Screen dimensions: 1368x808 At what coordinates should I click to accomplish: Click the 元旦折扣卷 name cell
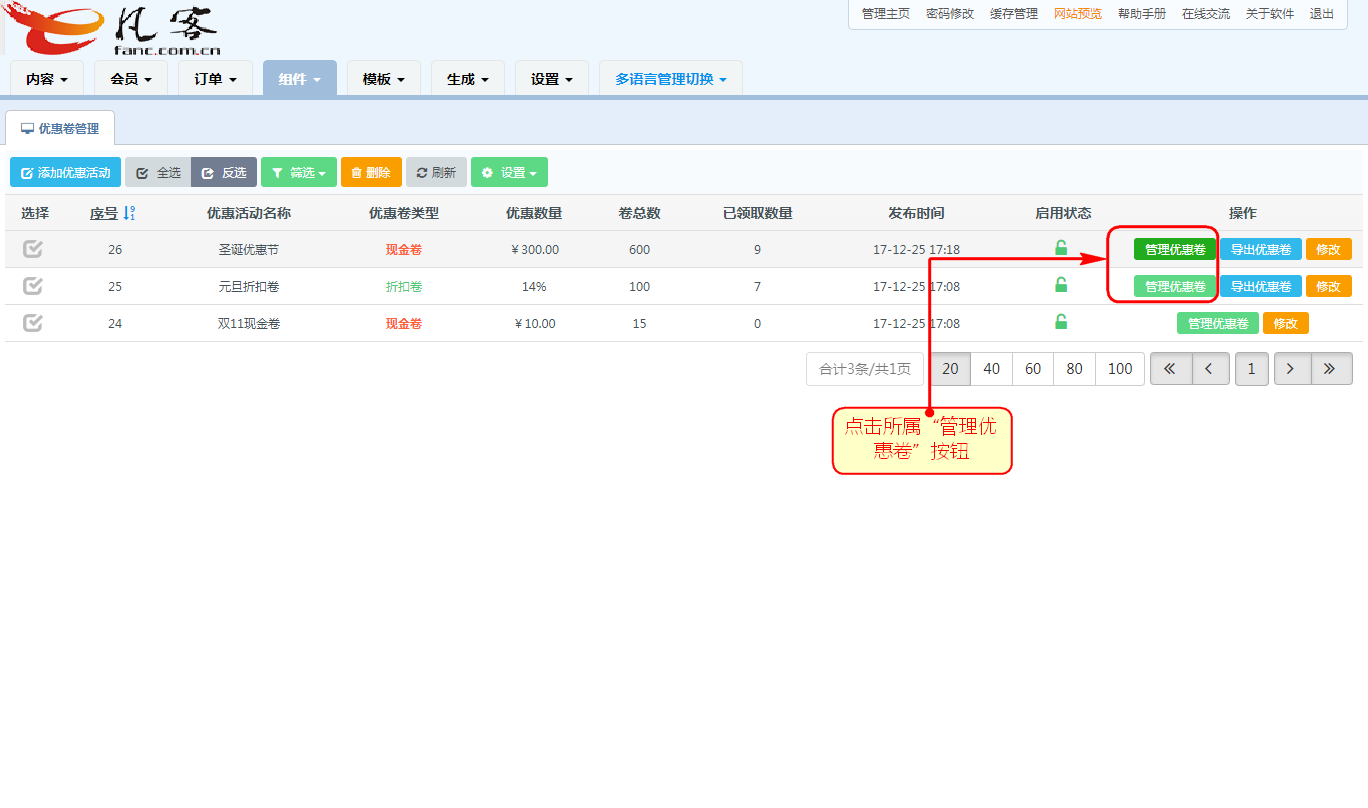(x=248, y=287)
